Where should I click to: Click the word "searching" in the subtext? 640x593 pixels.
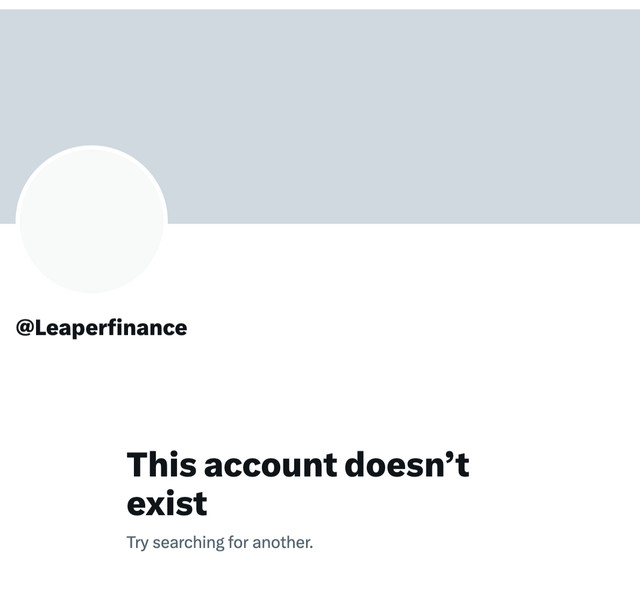point(189,543)
